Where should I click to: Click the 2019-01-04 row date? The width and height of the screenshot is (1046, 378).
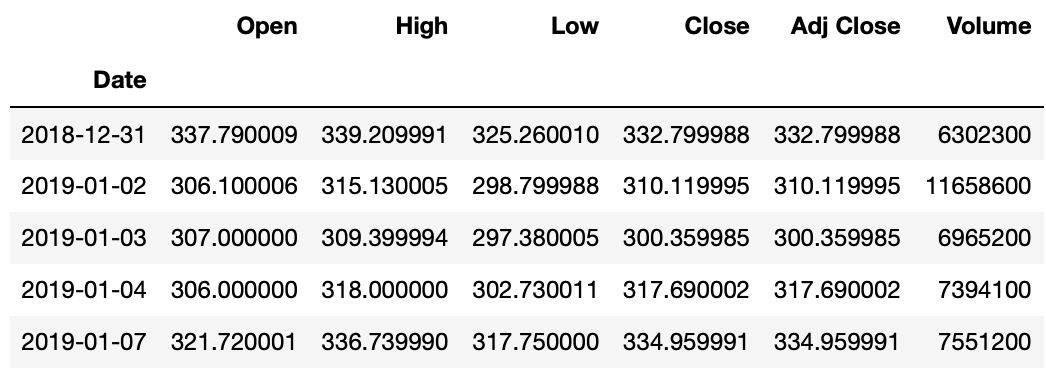click(83, 289)
